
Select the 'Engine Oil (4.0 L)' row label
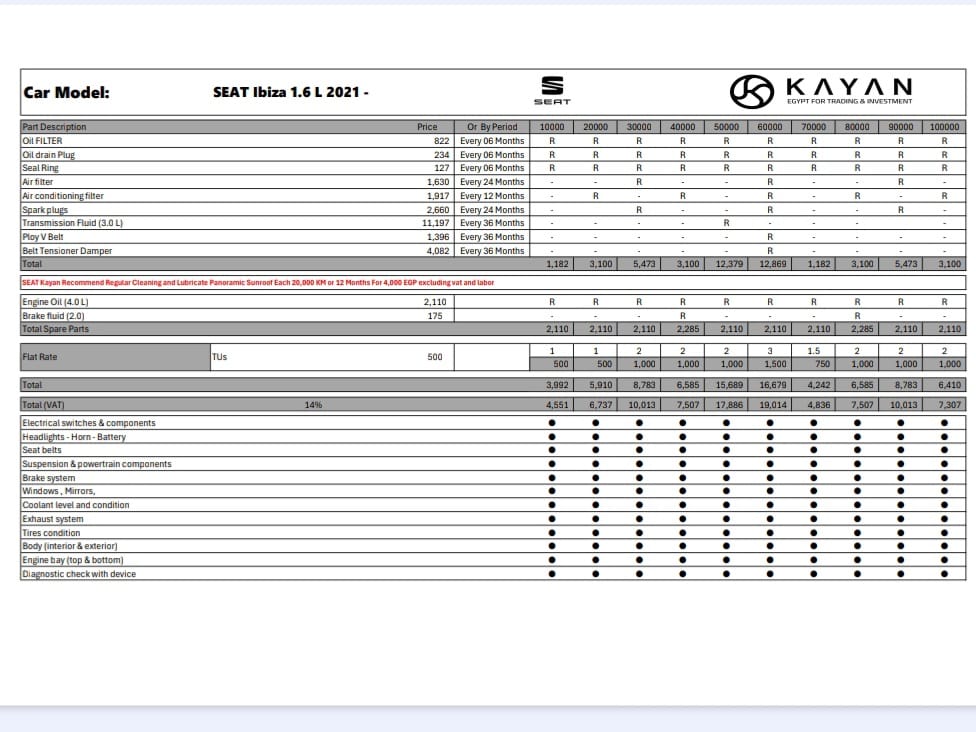point(55,301)
